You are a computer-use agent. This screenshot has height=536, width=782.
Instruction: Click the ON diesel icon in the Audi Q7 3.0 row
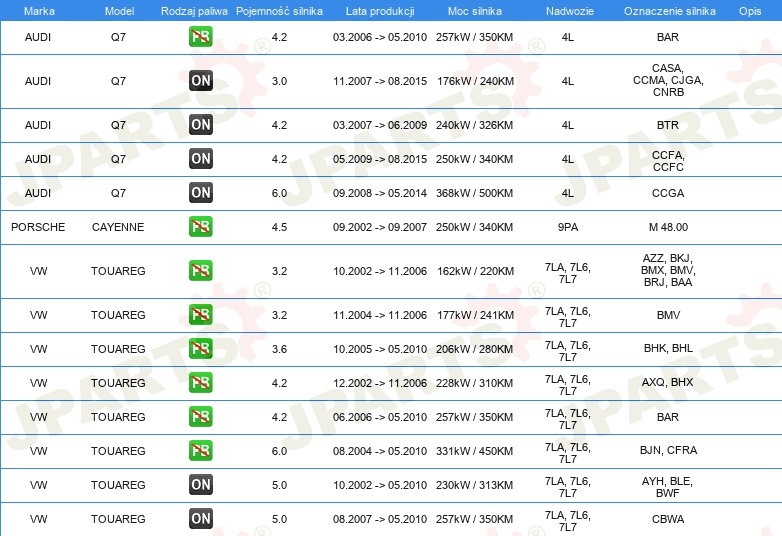point(201,82)
